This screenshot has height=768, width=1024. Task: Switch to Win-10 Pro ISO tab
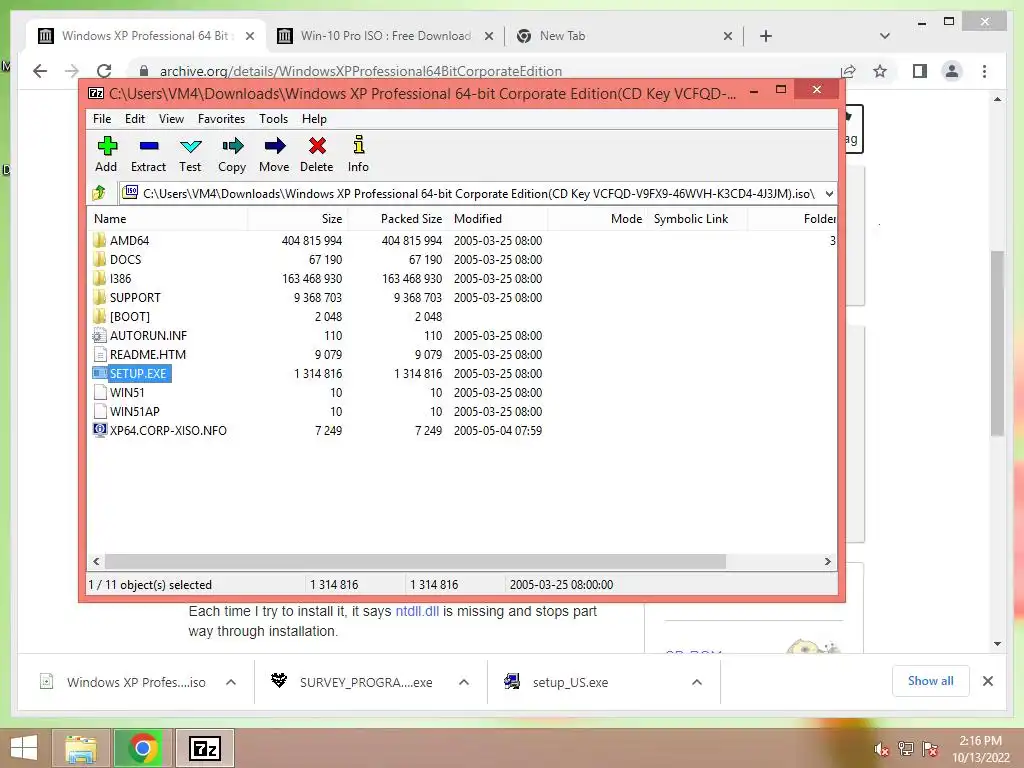point(385,36)
